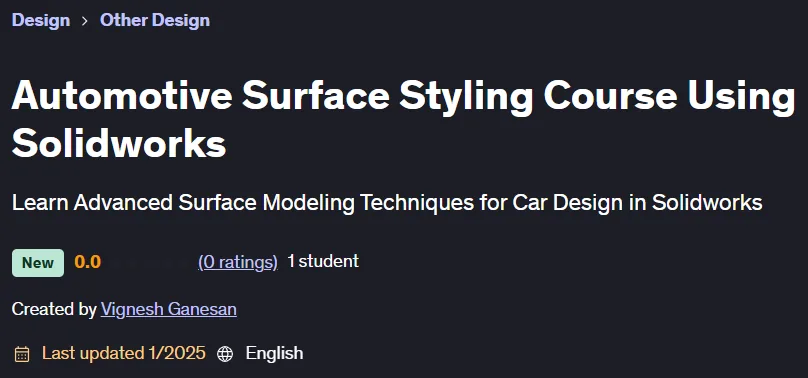
Task: Click Solidworks on the title's second line
Action: [x=119, y=143]
